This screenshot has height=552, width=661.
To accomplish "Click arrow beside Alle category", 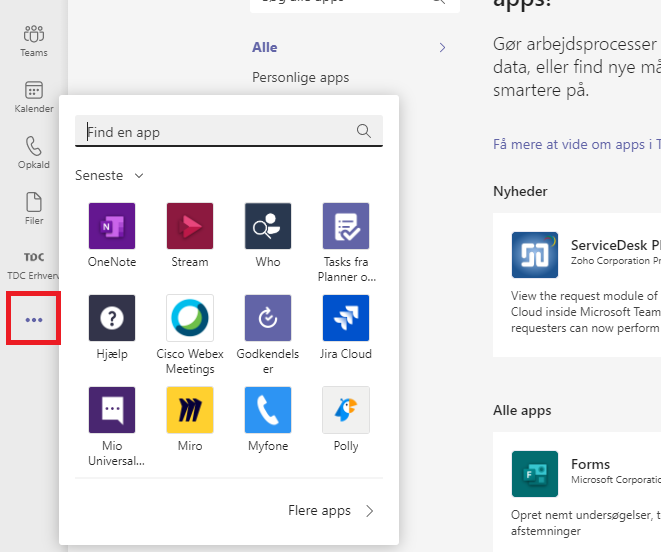I will click(442, 47).
